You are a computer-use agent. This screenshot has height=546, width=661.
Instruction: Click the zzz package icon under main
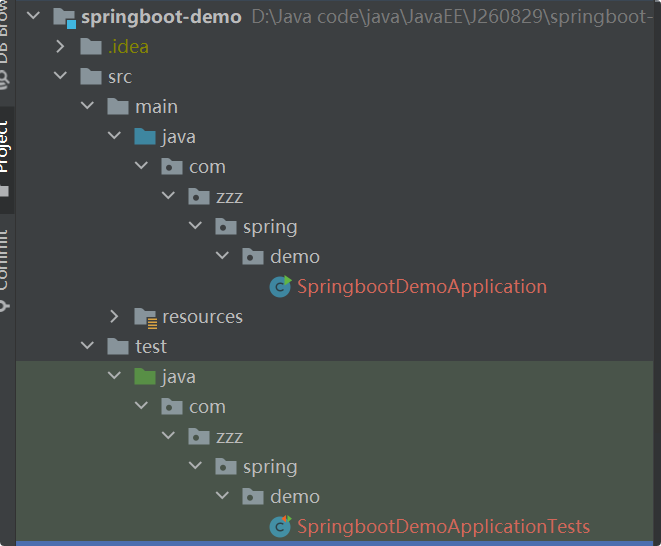point(199,196)
